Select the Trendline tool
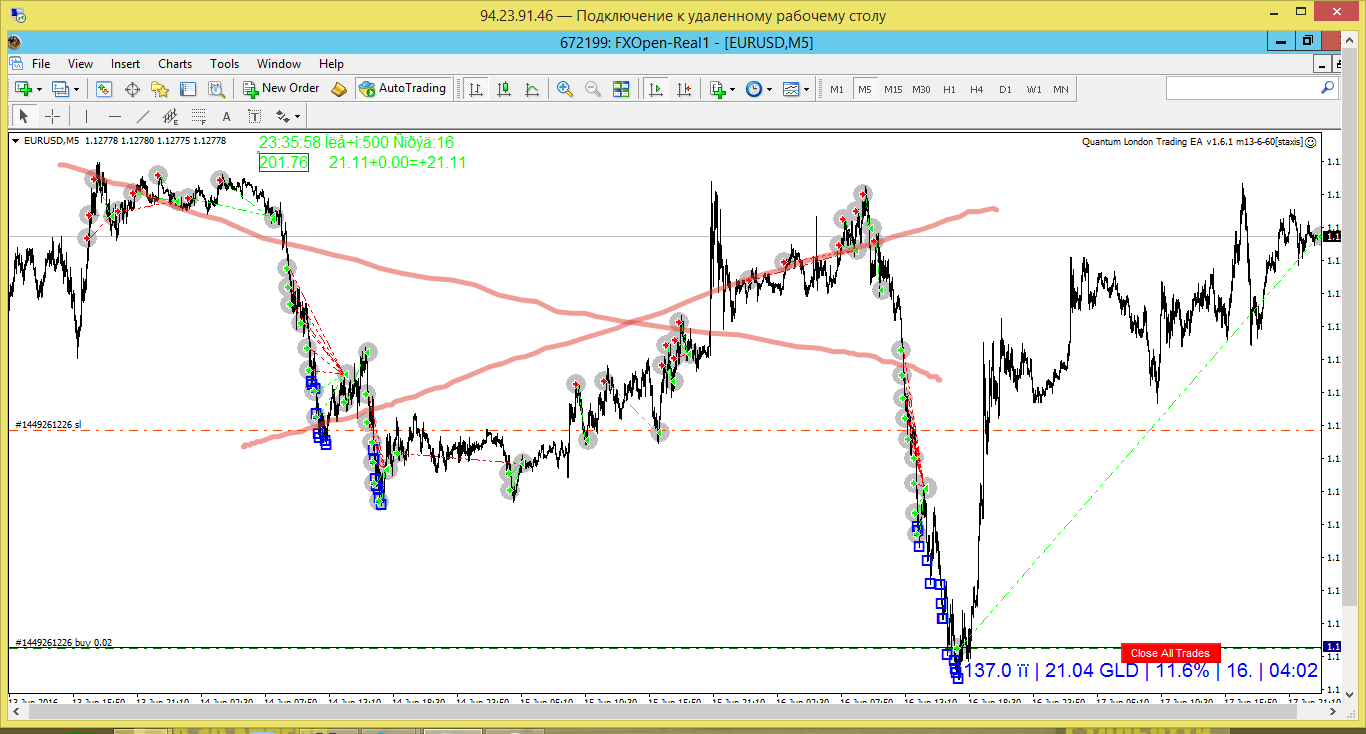 [143, 116]
